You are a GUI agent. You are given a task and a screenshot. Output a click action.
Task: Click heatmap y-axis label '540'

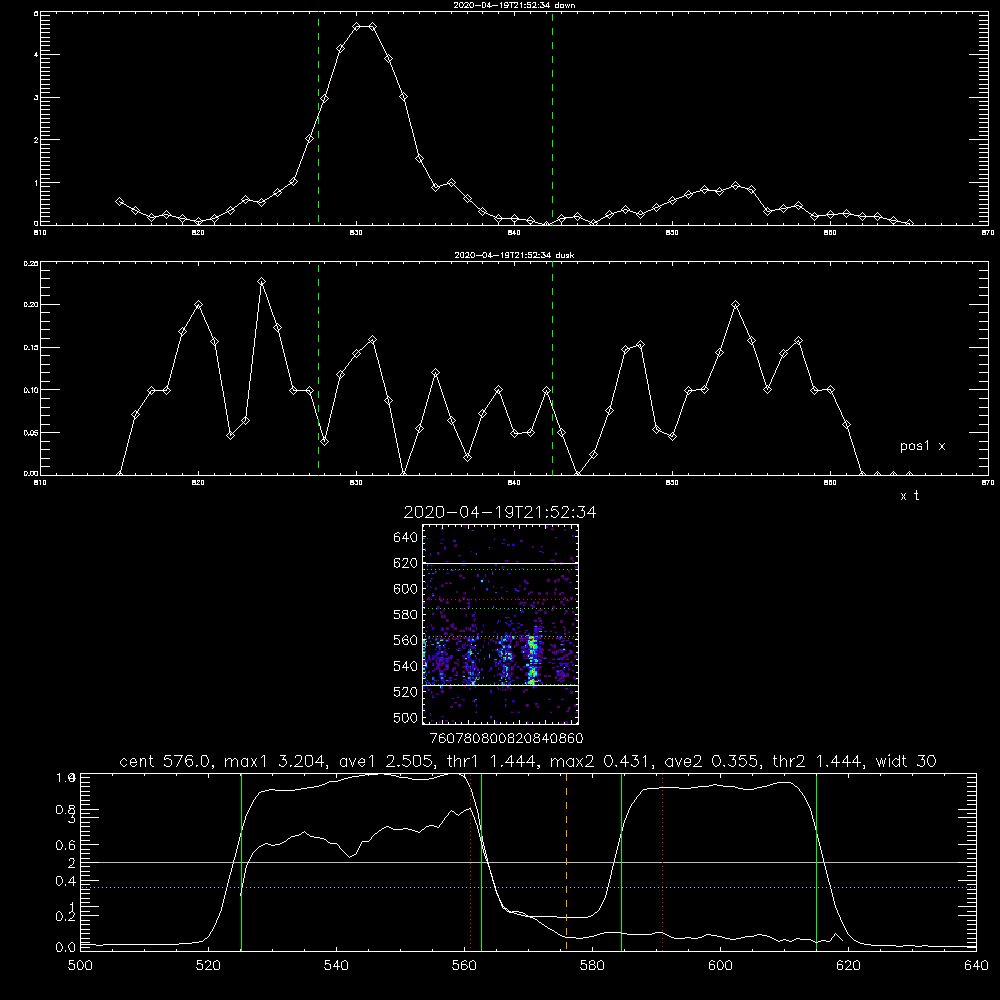pos(405,666)
